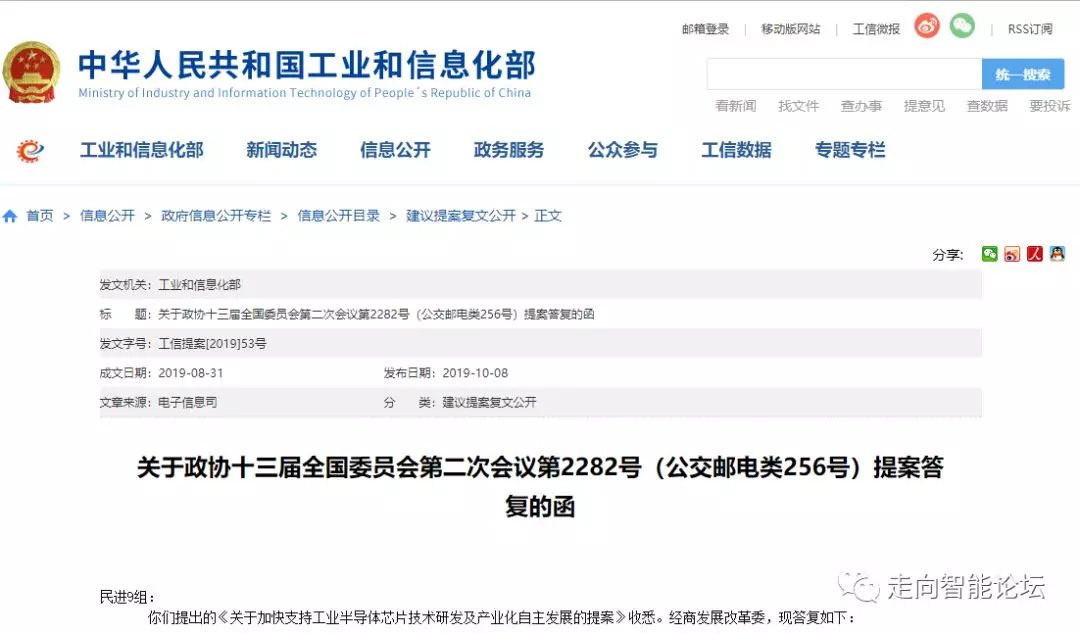The image size is (1080, 634).
Task: Share the article via the green WeChat share icon
Action: [x=989, y=254]
